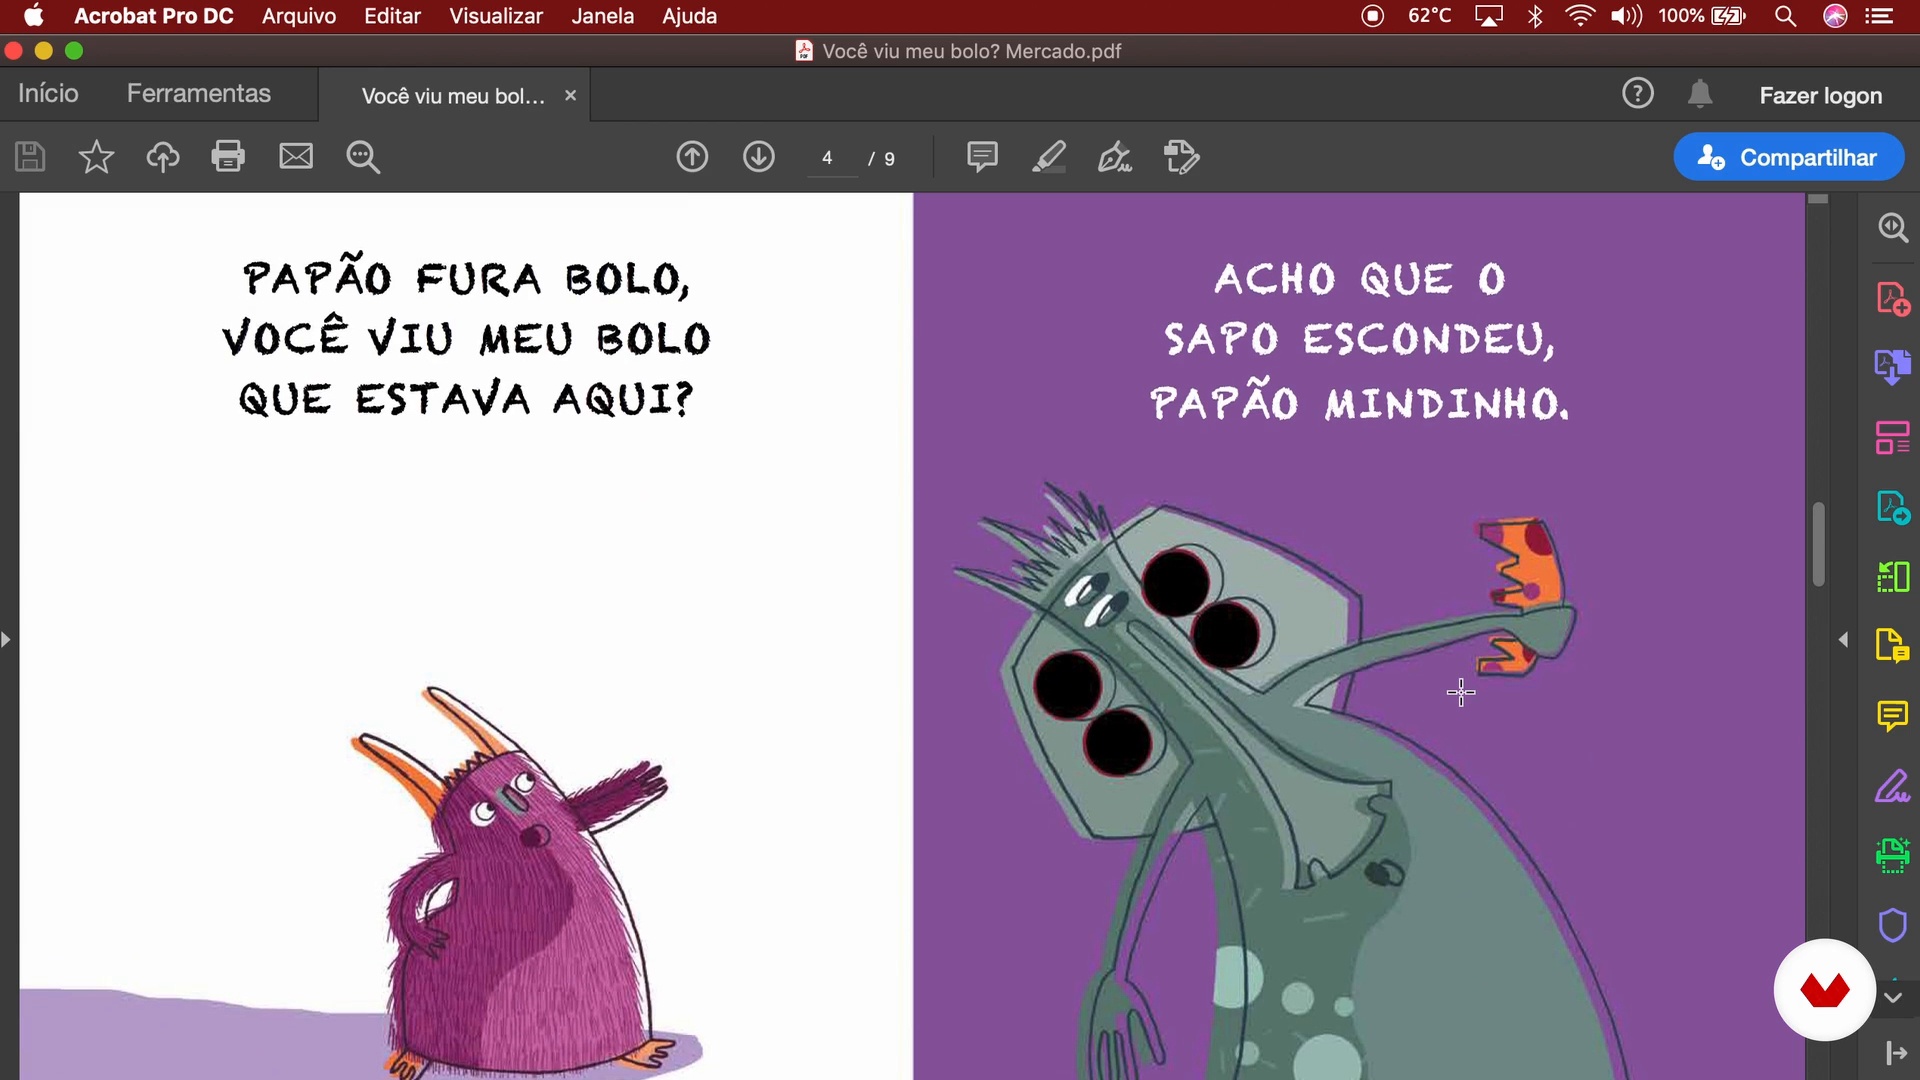Viewport: 1920px width, 1080px height.
Task: Open the notifications bell
Action: 1700,94
